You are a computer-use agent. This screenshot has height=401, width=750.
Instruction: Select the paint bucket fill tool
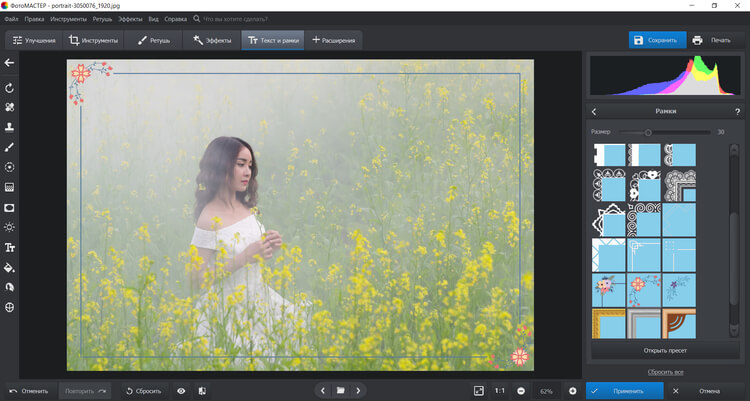tap(10, 268)
